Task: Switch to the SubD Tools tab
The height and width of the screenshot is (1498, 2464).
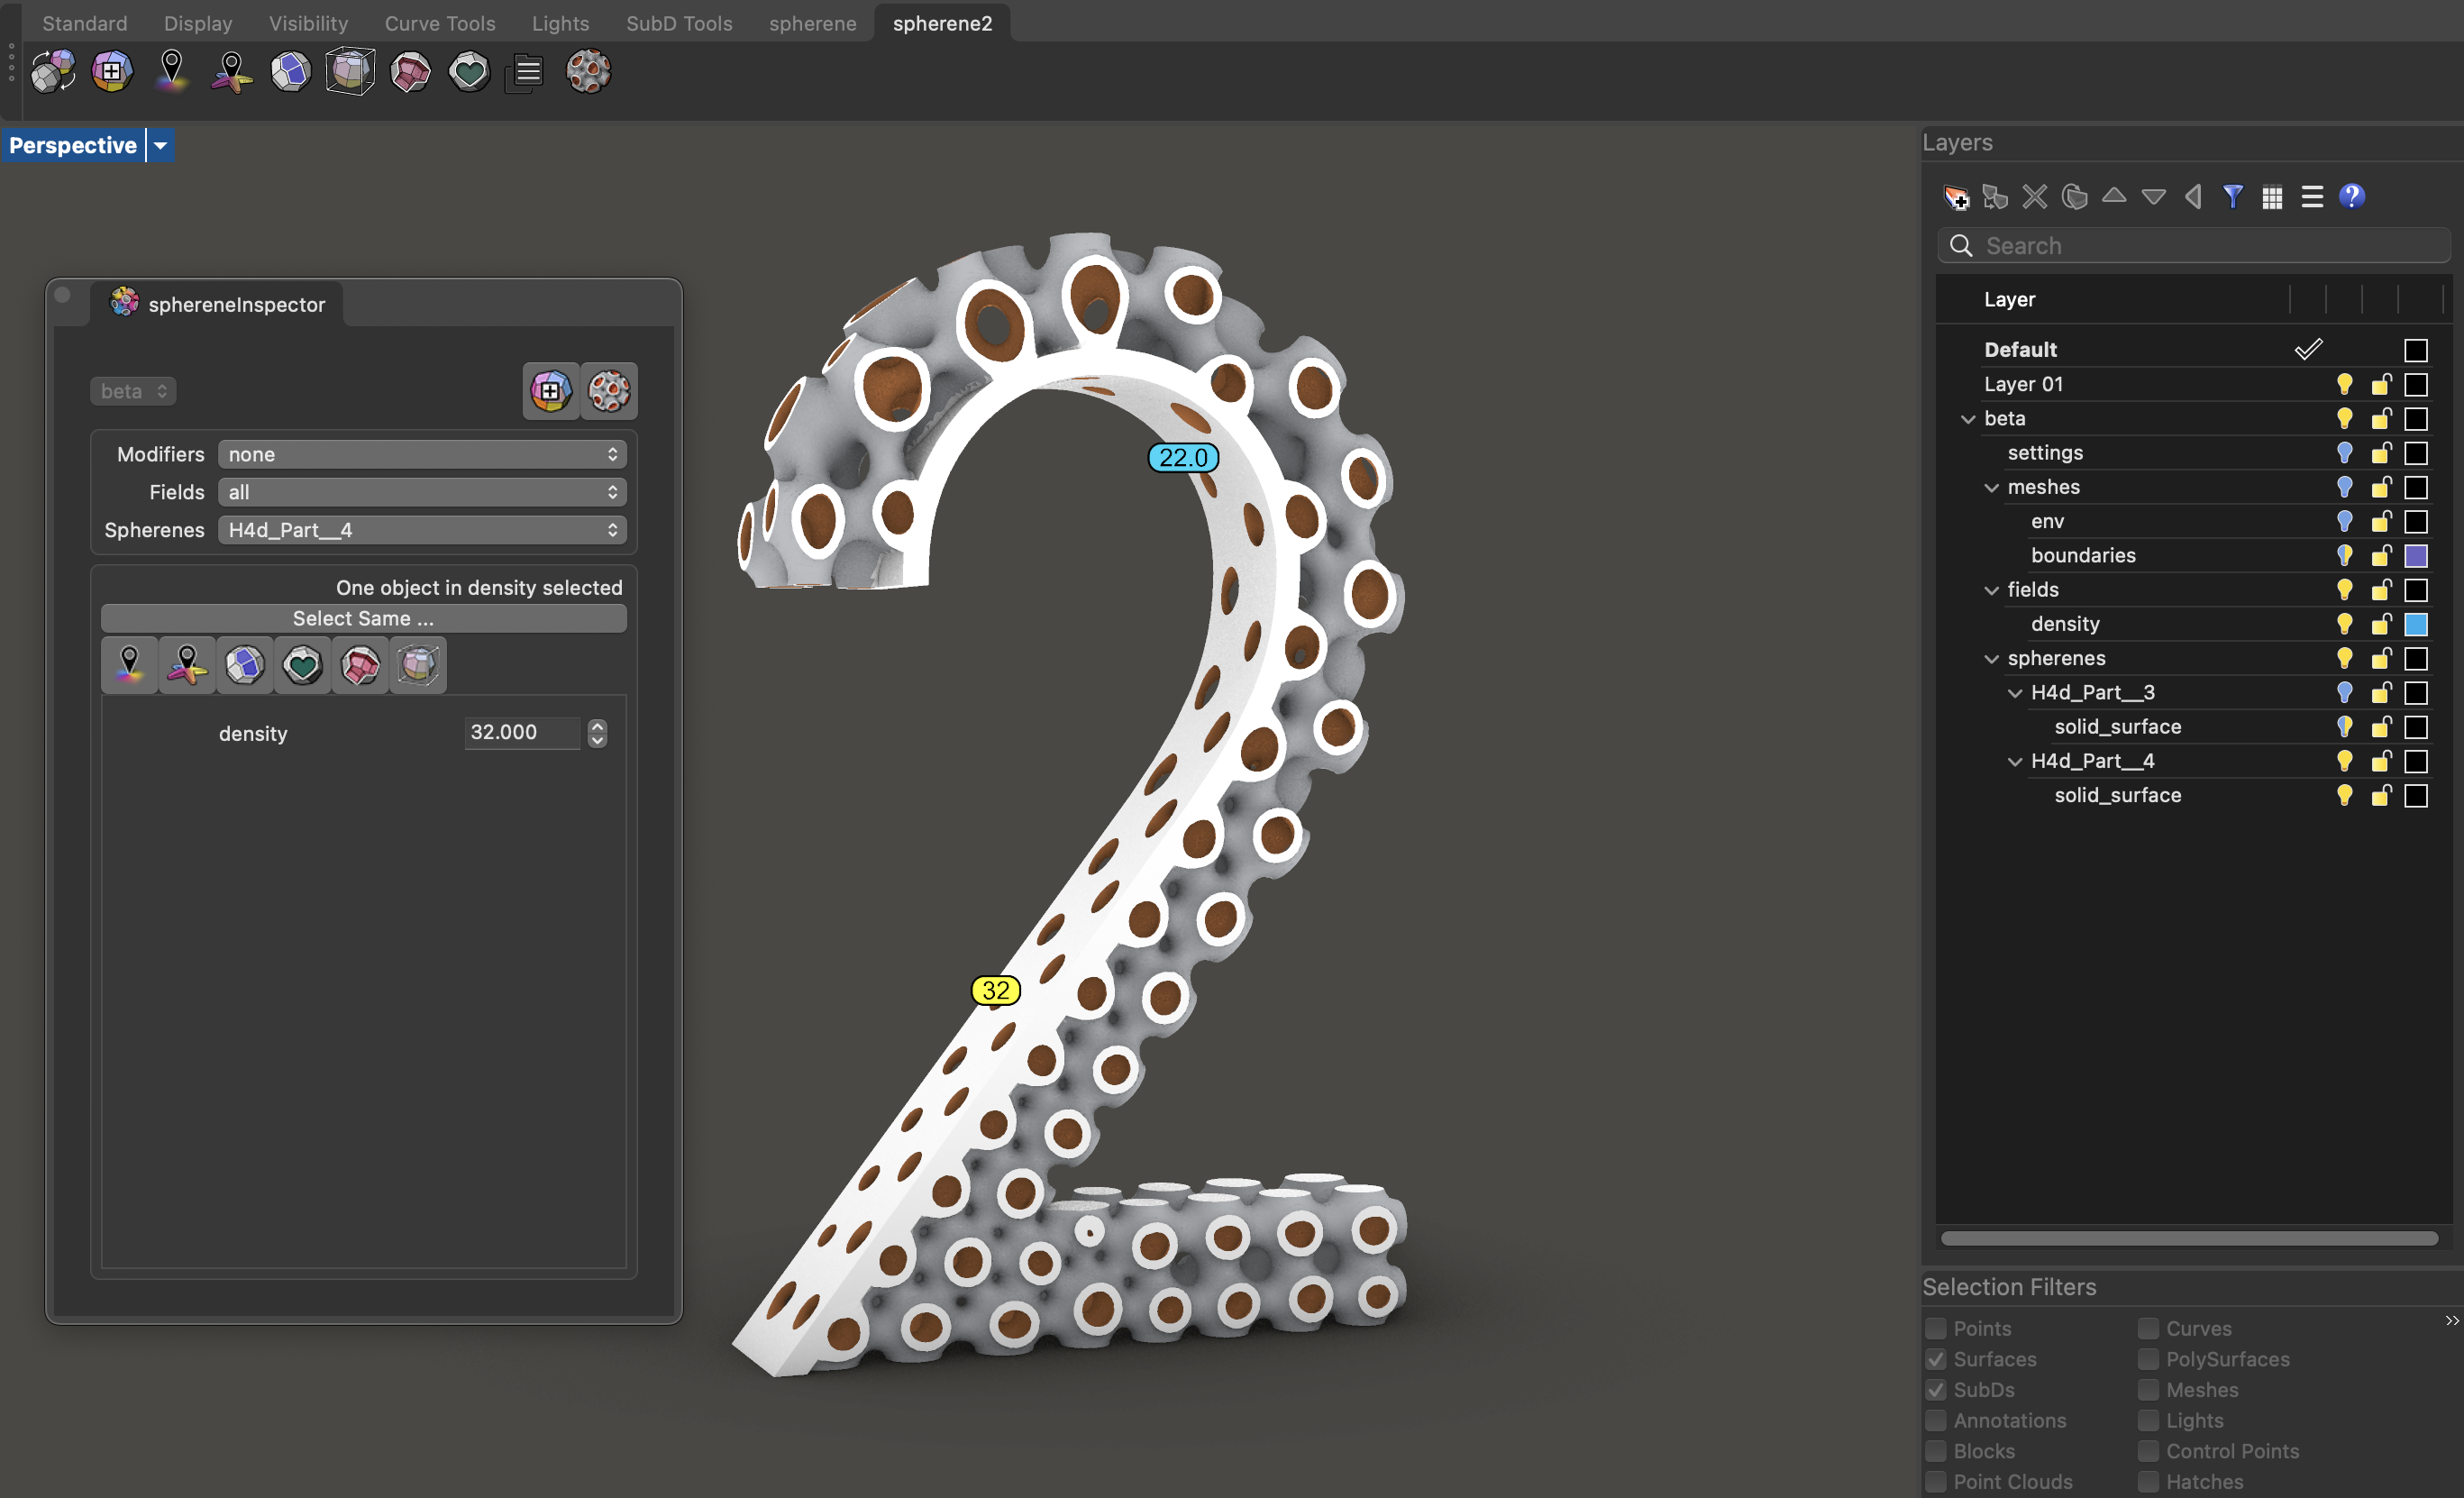Action: (679, 23)
